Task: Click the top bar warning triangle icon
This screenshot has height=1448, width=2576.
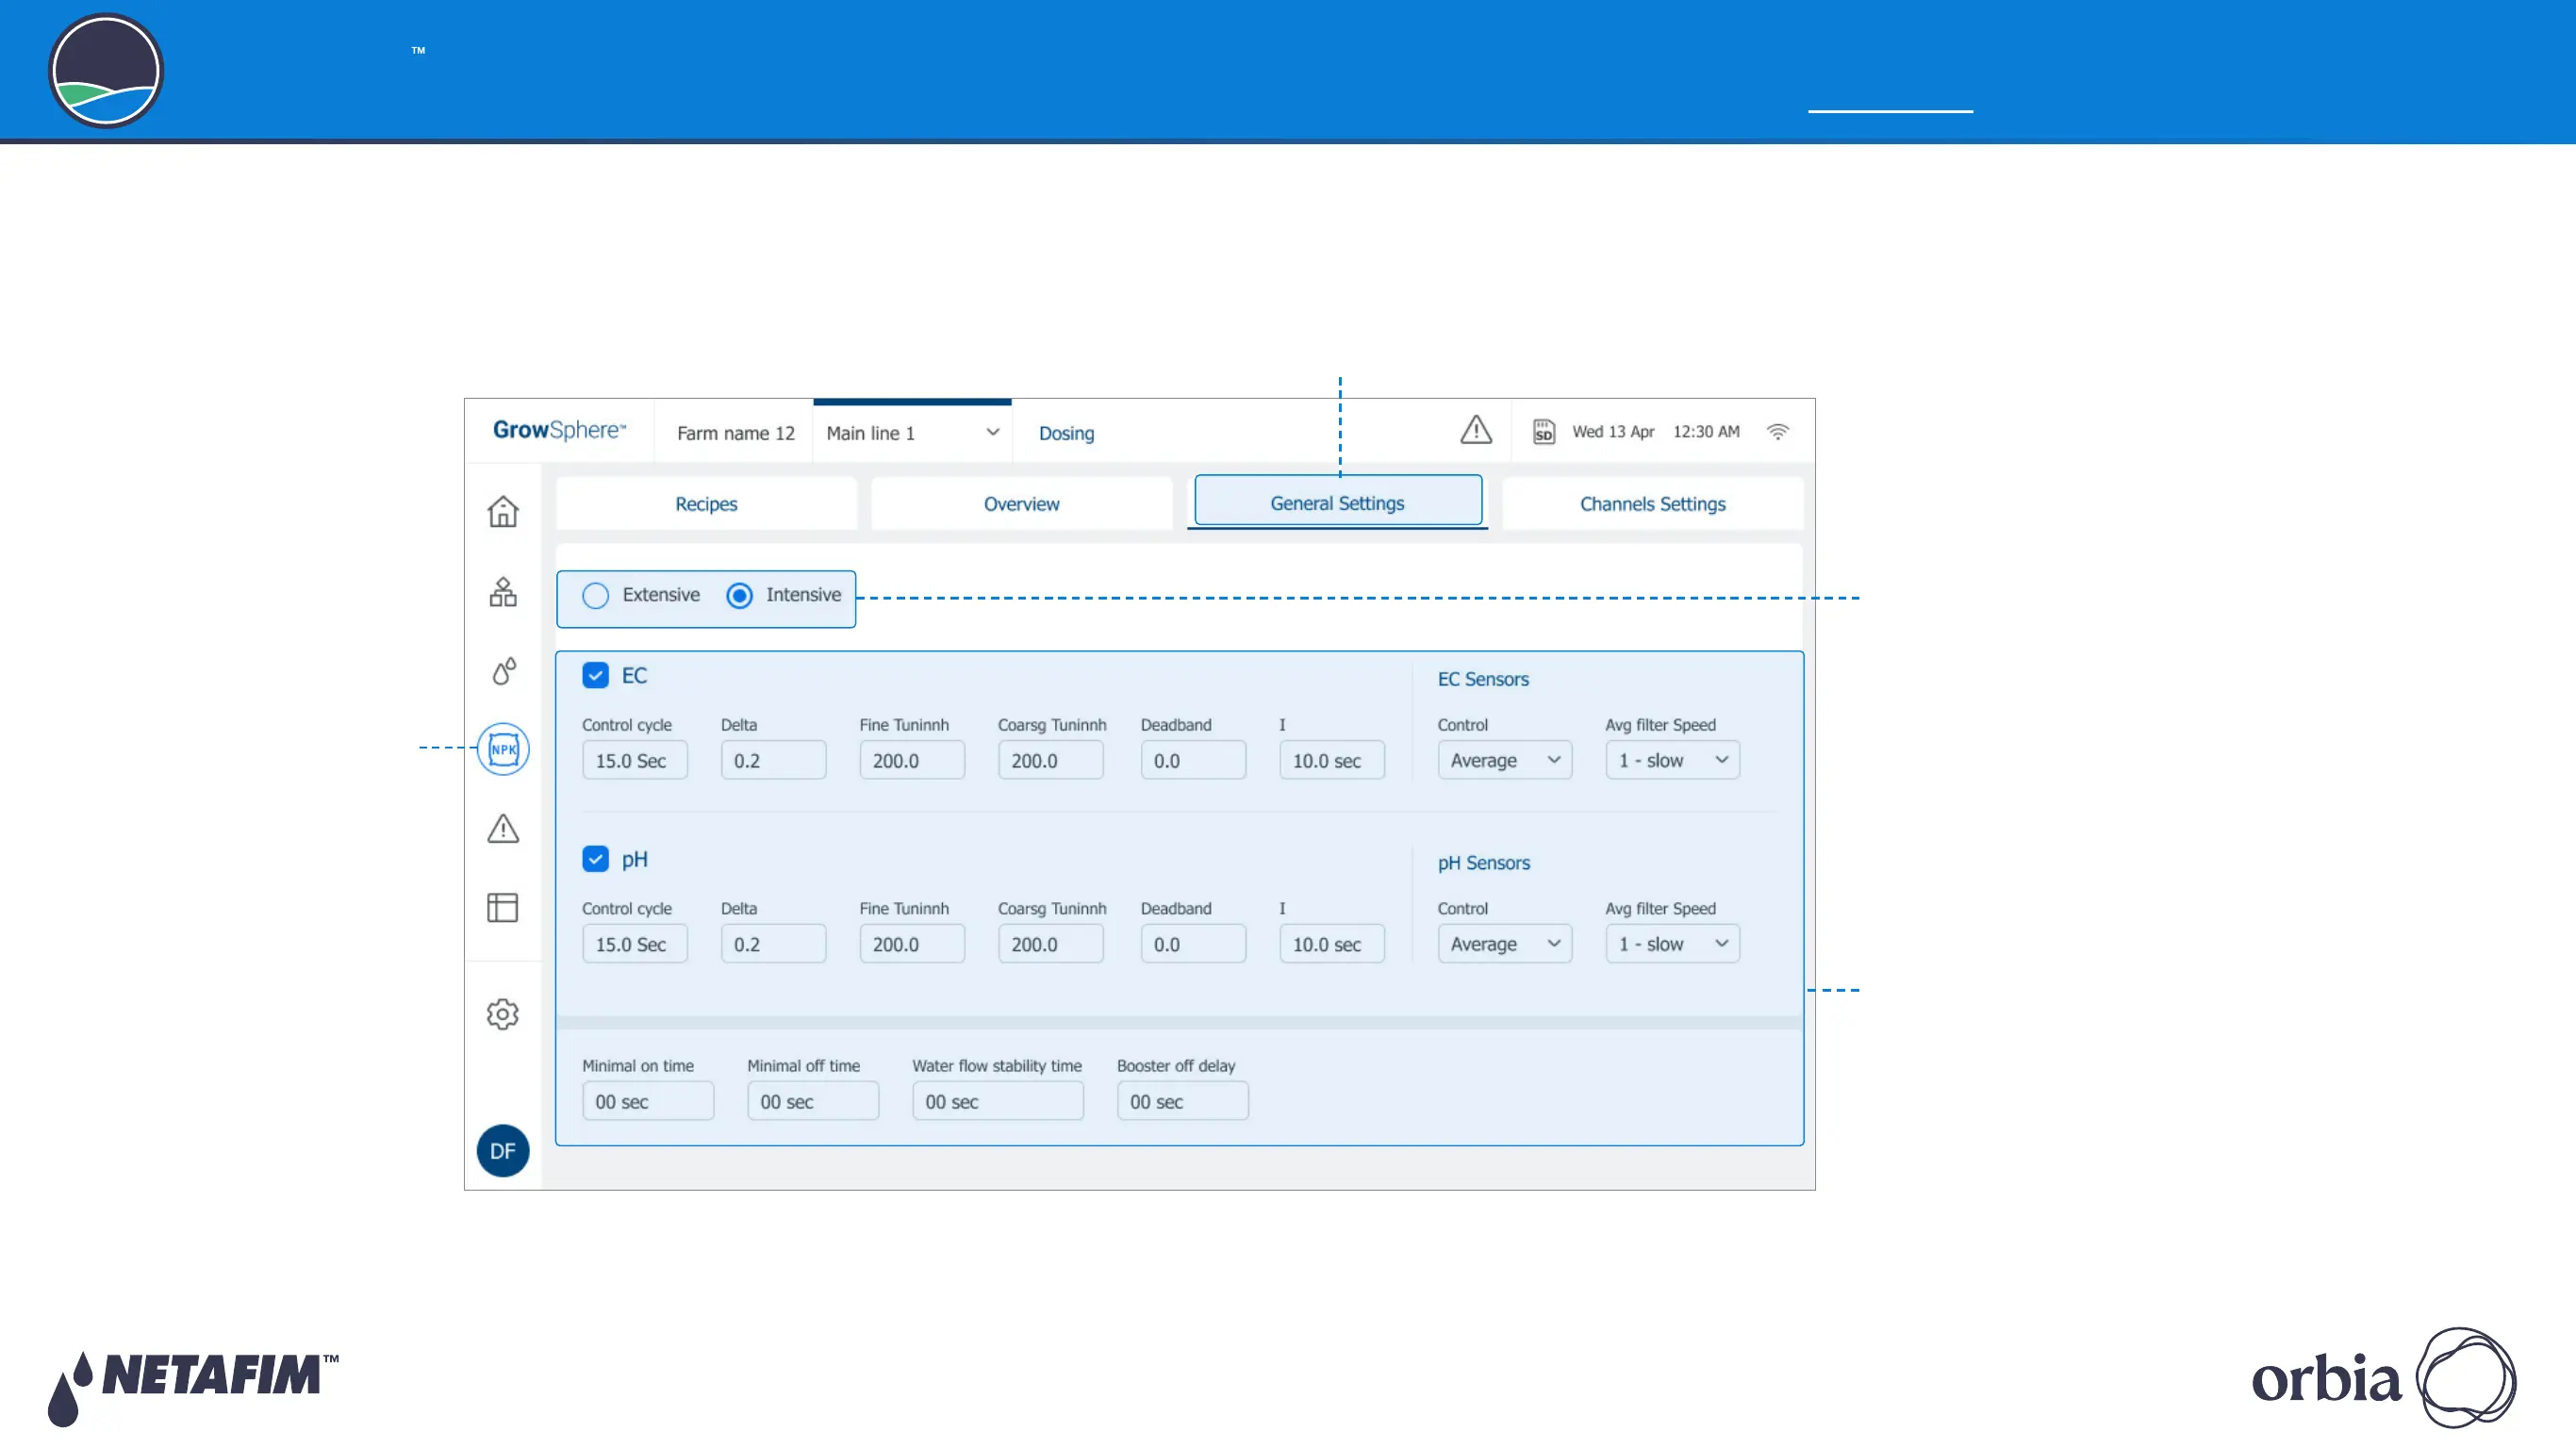Action: [1476, 430]
